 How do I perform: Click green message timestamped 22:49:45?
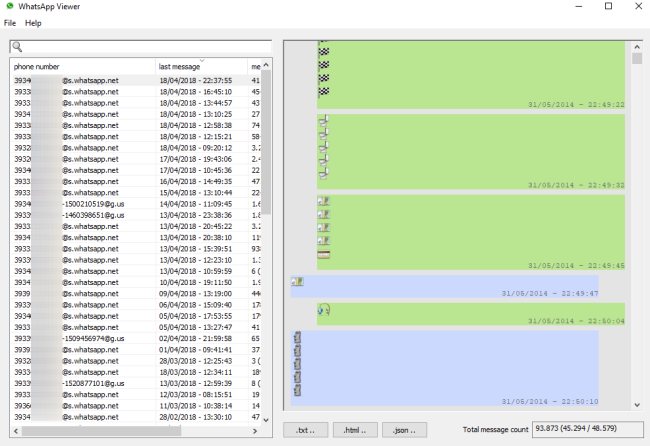pos(471,233)
